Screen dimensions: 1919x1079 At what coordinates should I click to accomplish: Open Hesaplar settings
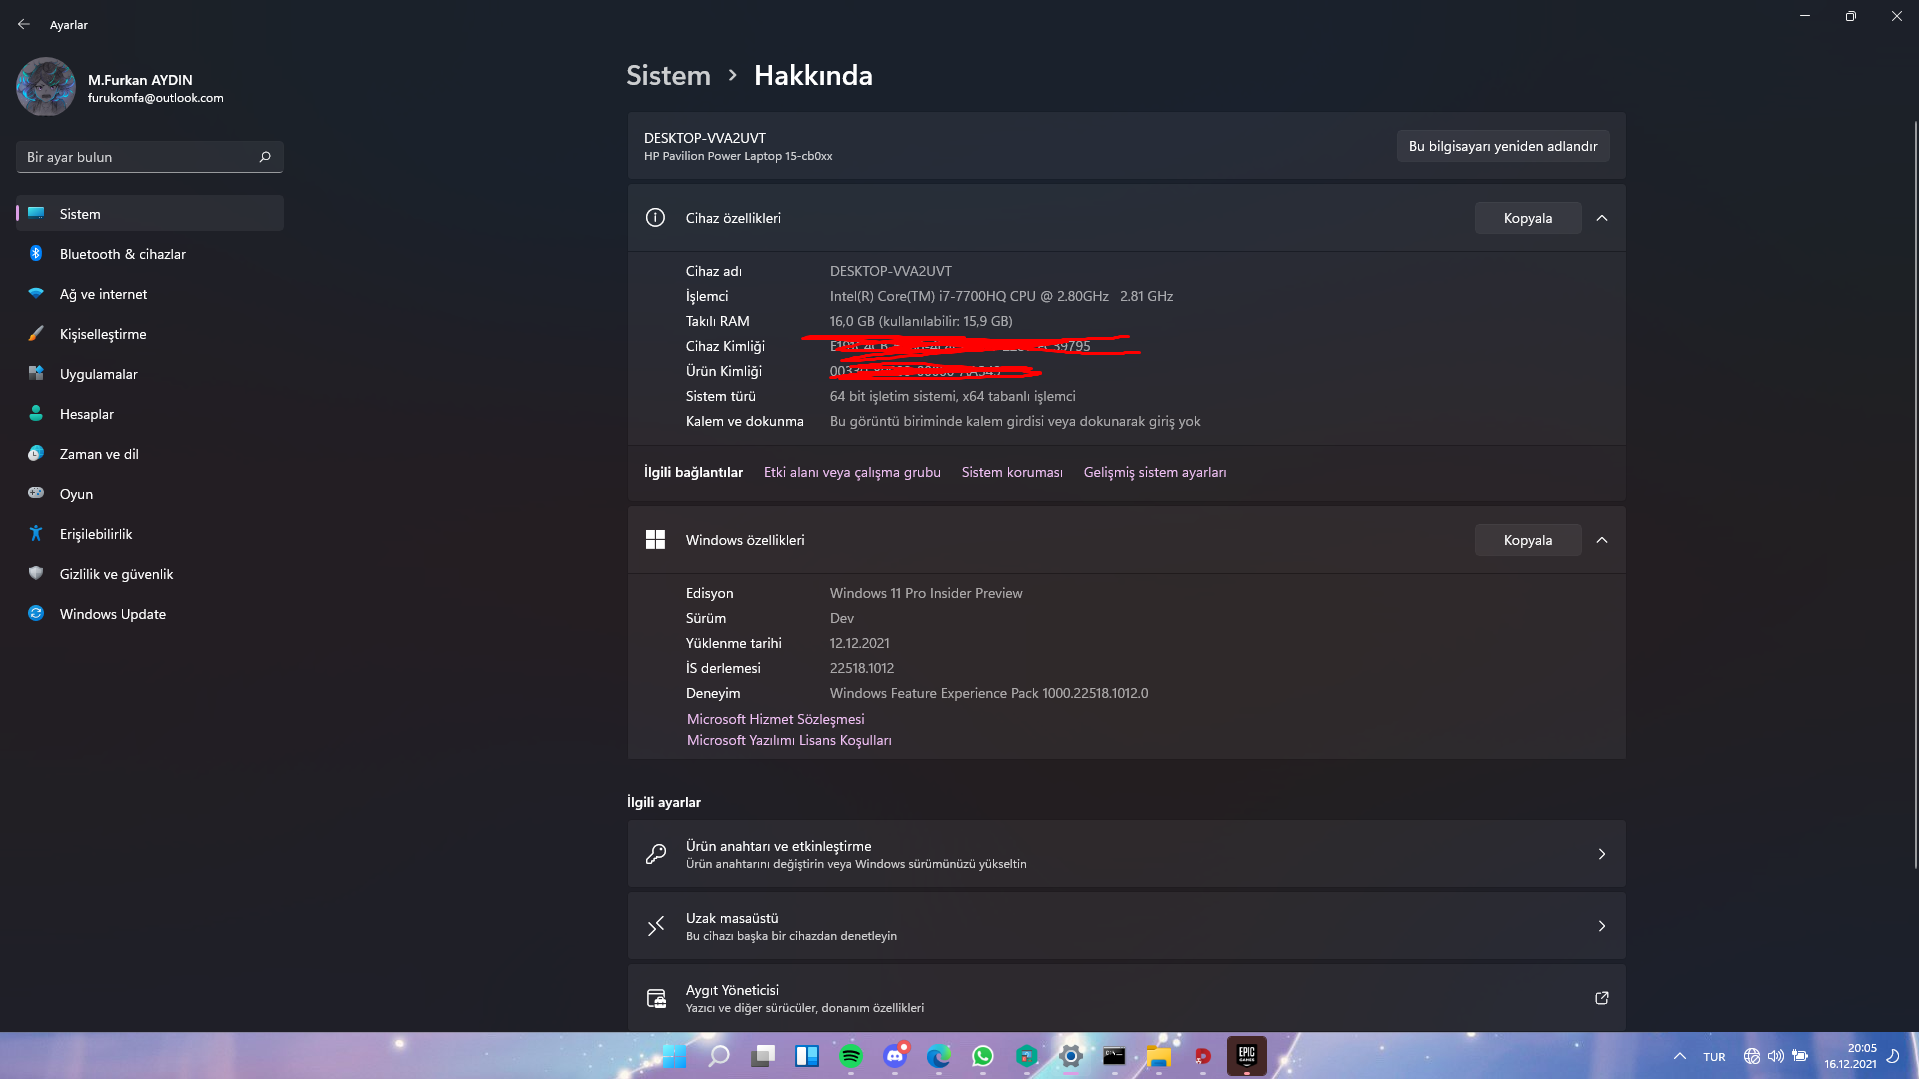[150, 414]
